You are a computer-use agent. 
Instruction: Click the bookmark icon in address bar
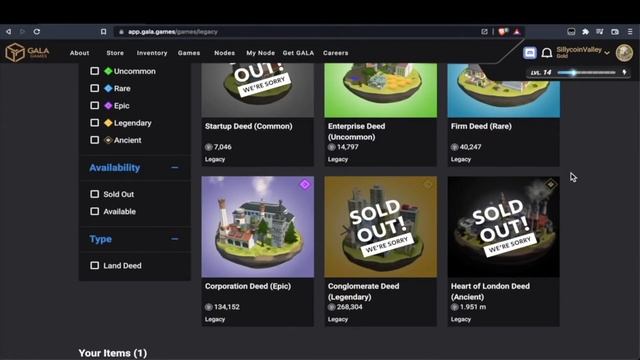click(x=103, y=31)
